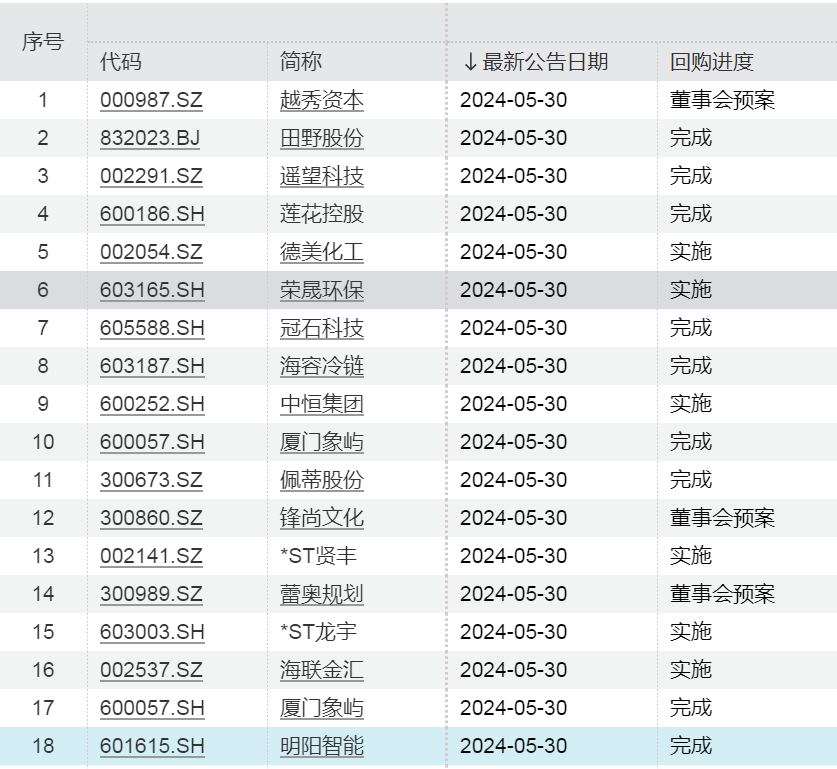Select row number 18
Viewport: 837px width, 769px height.
click(x=43, y=746)
